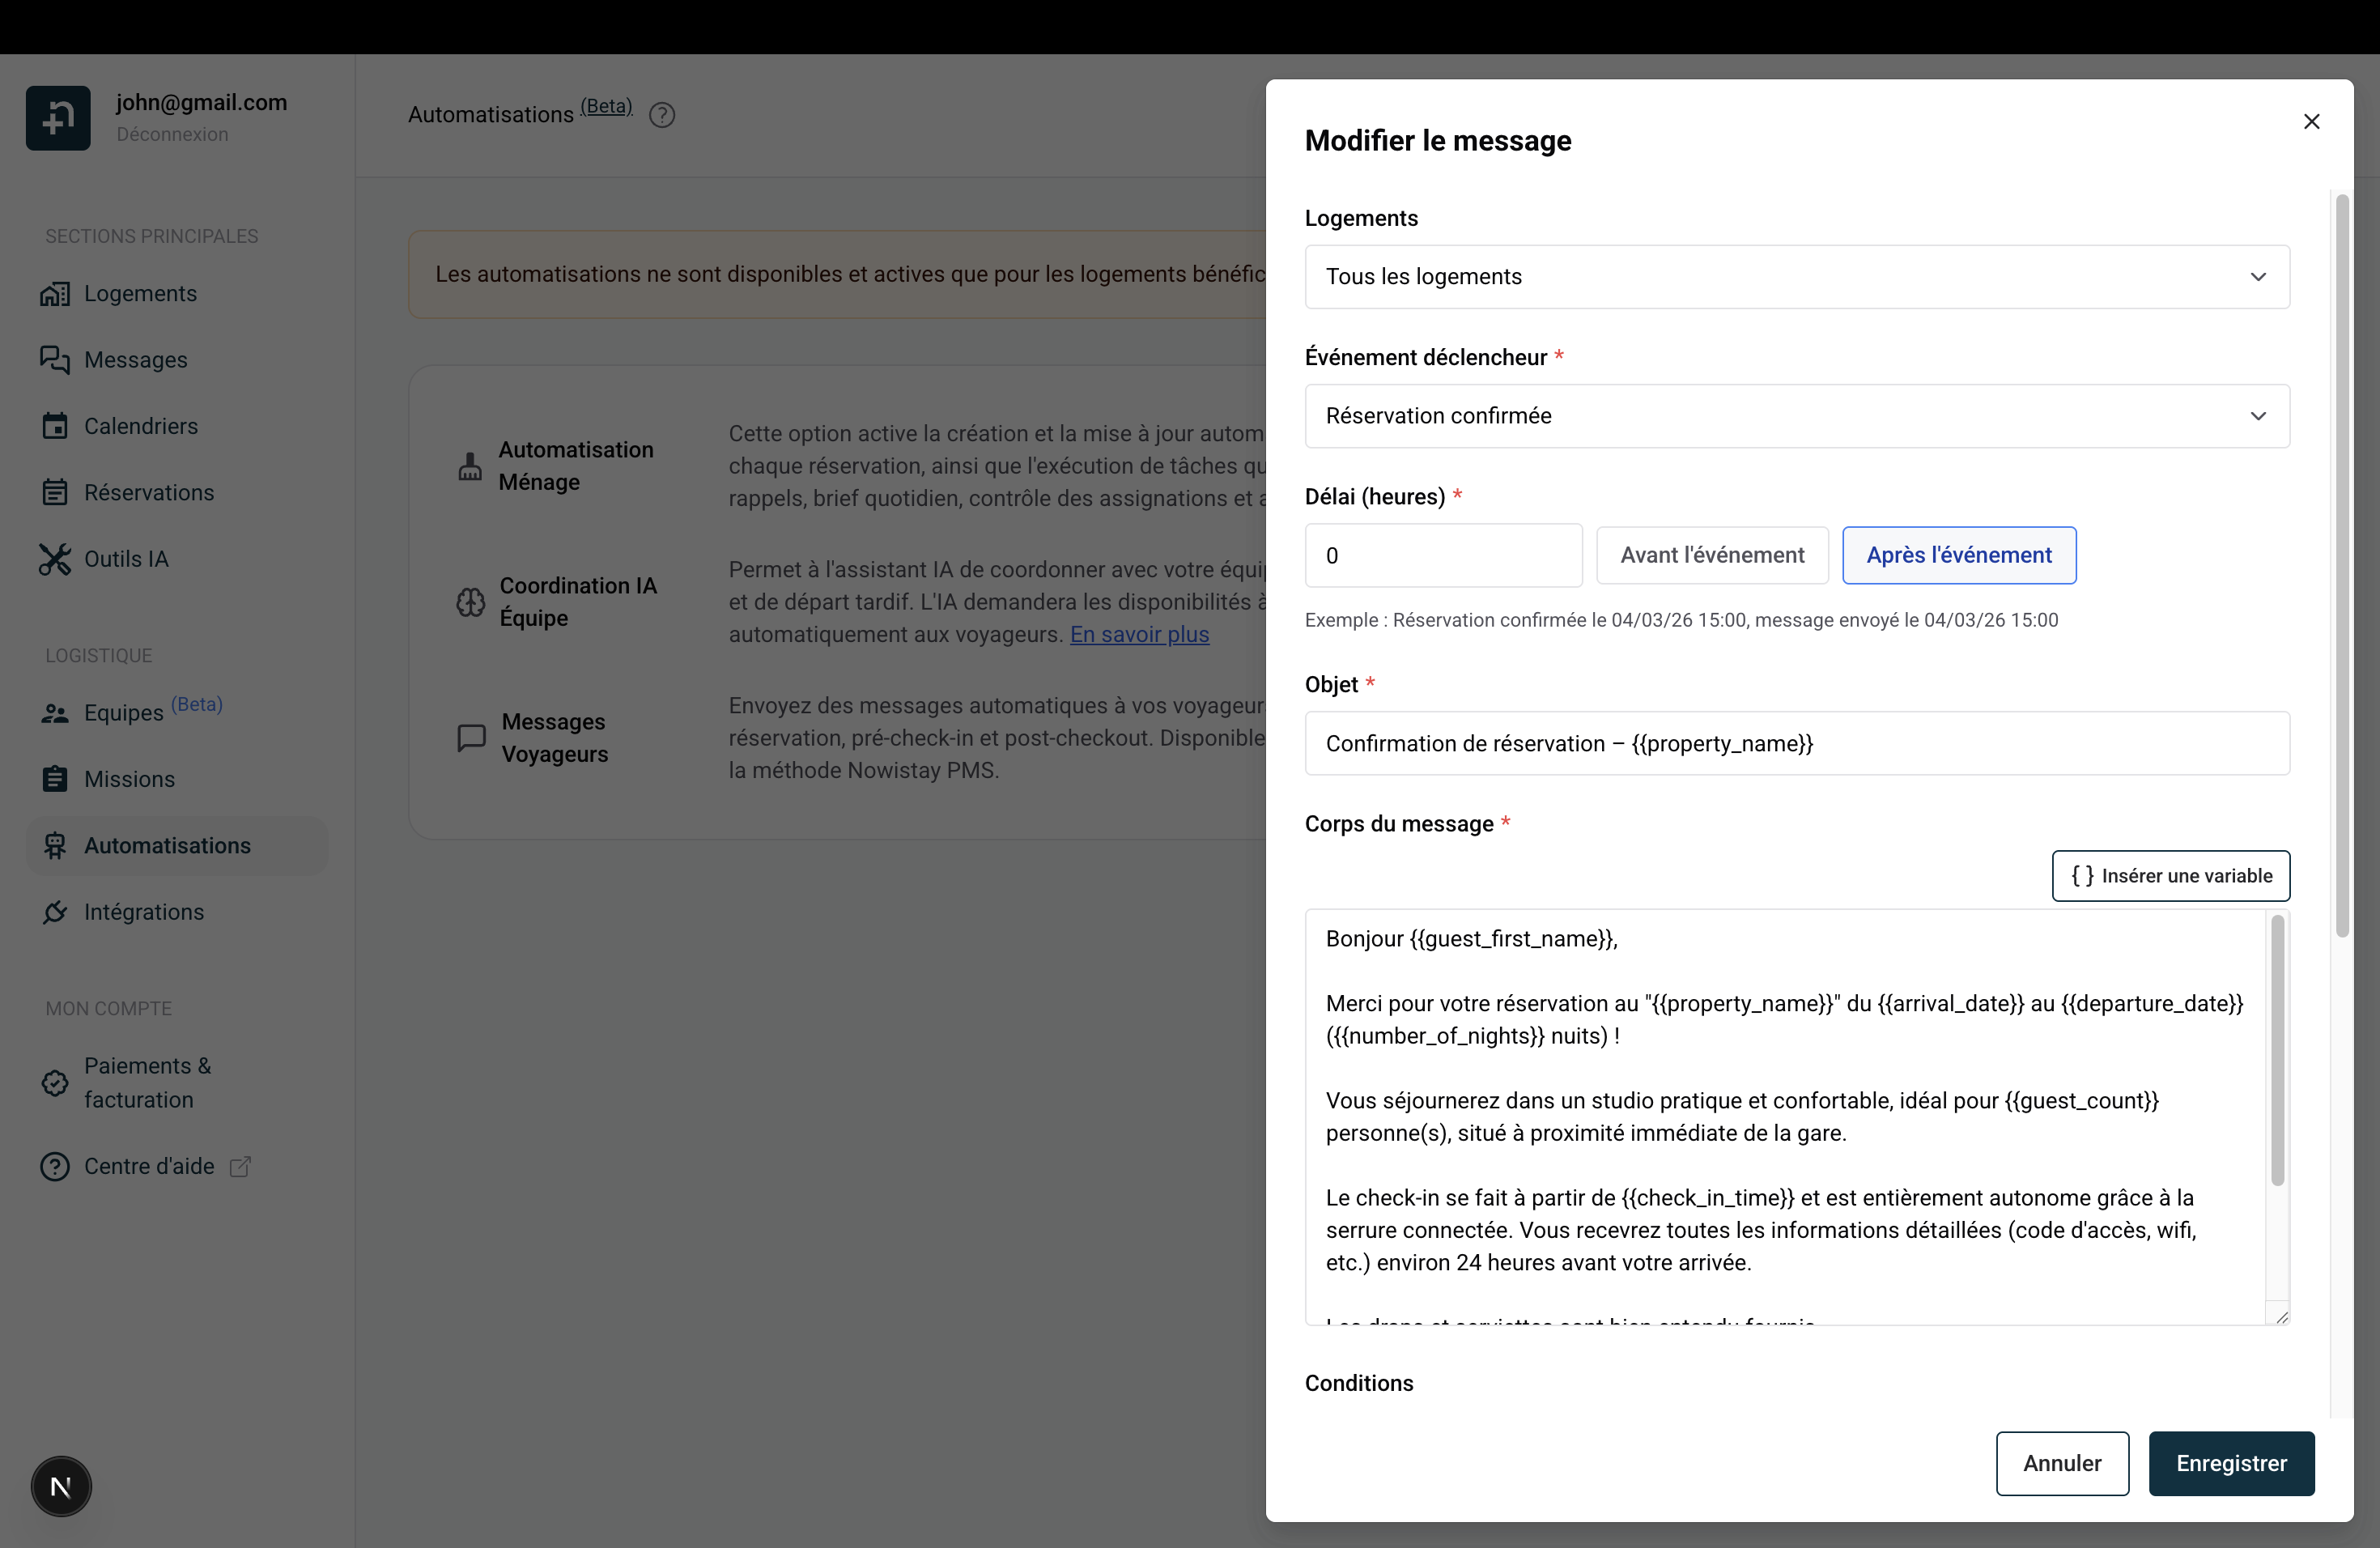Image resolution: width=2380 pixels, height=1548 pixels.
Task: Click Enregistrer to save the message
Action: 2231,1463
